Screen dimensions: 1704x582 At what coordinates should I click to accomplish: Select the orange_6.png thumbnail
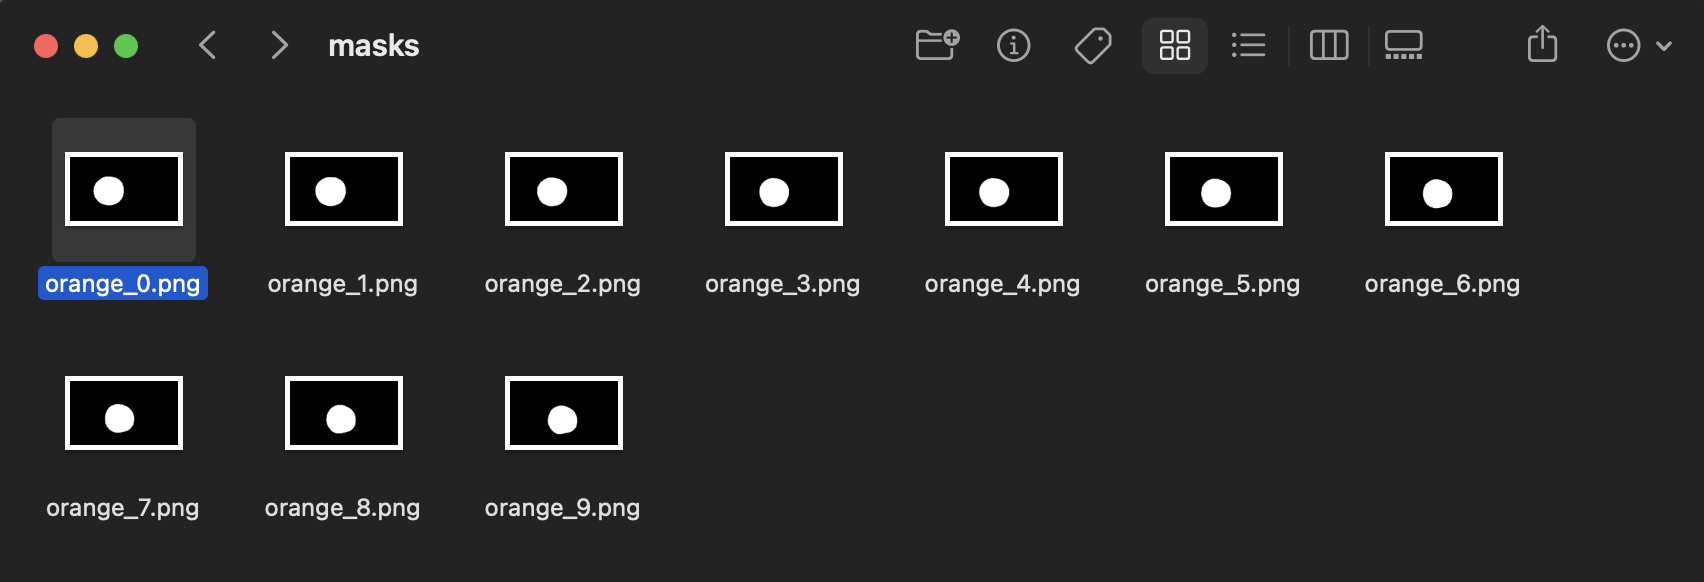[1444, 189]
